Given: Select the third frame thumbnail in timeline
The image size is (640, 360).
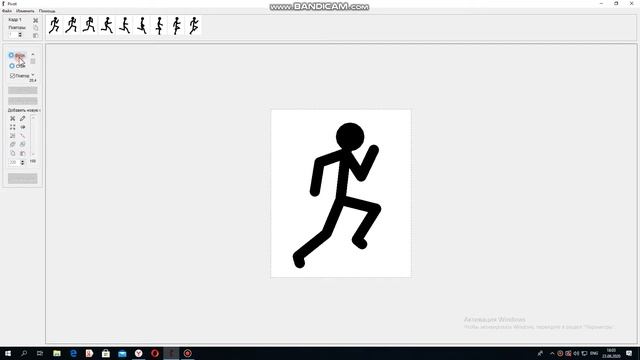Looking at the screenshot, I should point(89,25).
